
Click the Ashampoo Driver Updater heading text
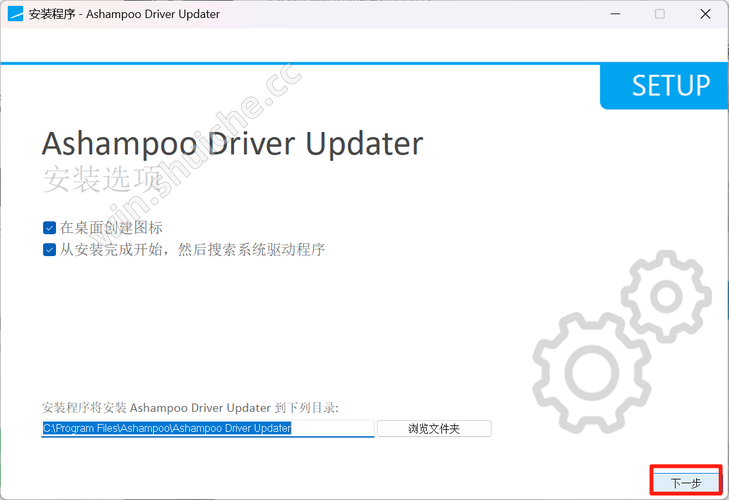click(x=232, y=144)
